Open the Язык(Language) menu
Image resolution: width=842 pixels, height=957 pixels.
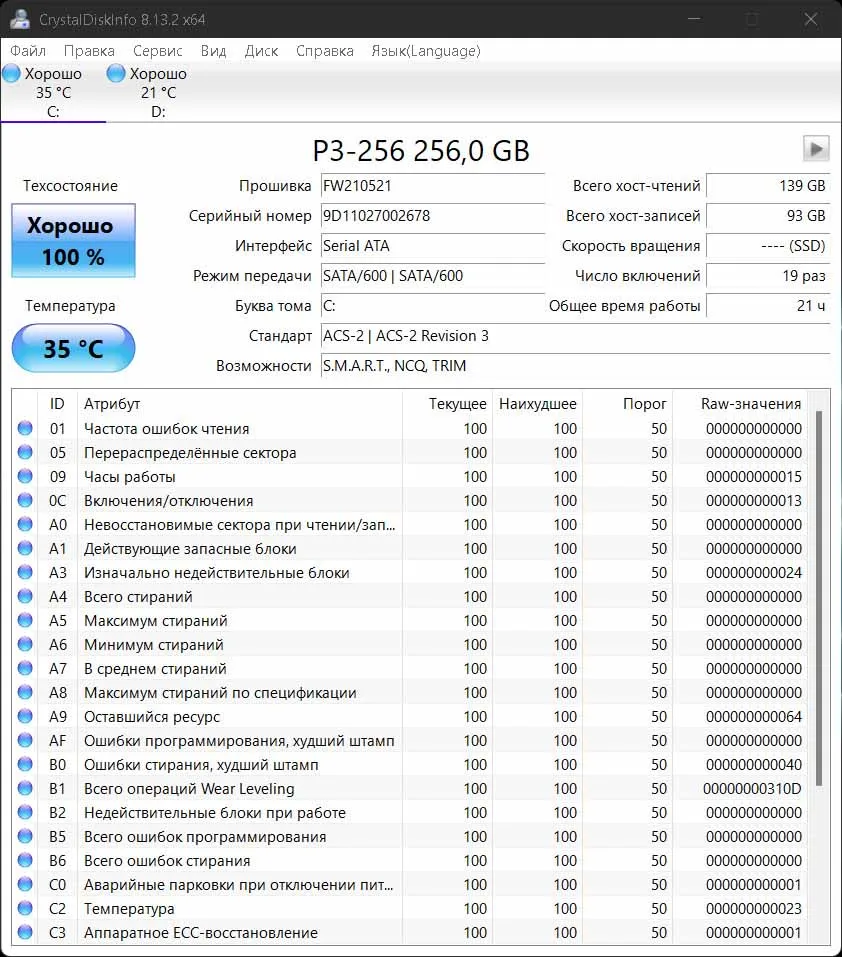426,51
